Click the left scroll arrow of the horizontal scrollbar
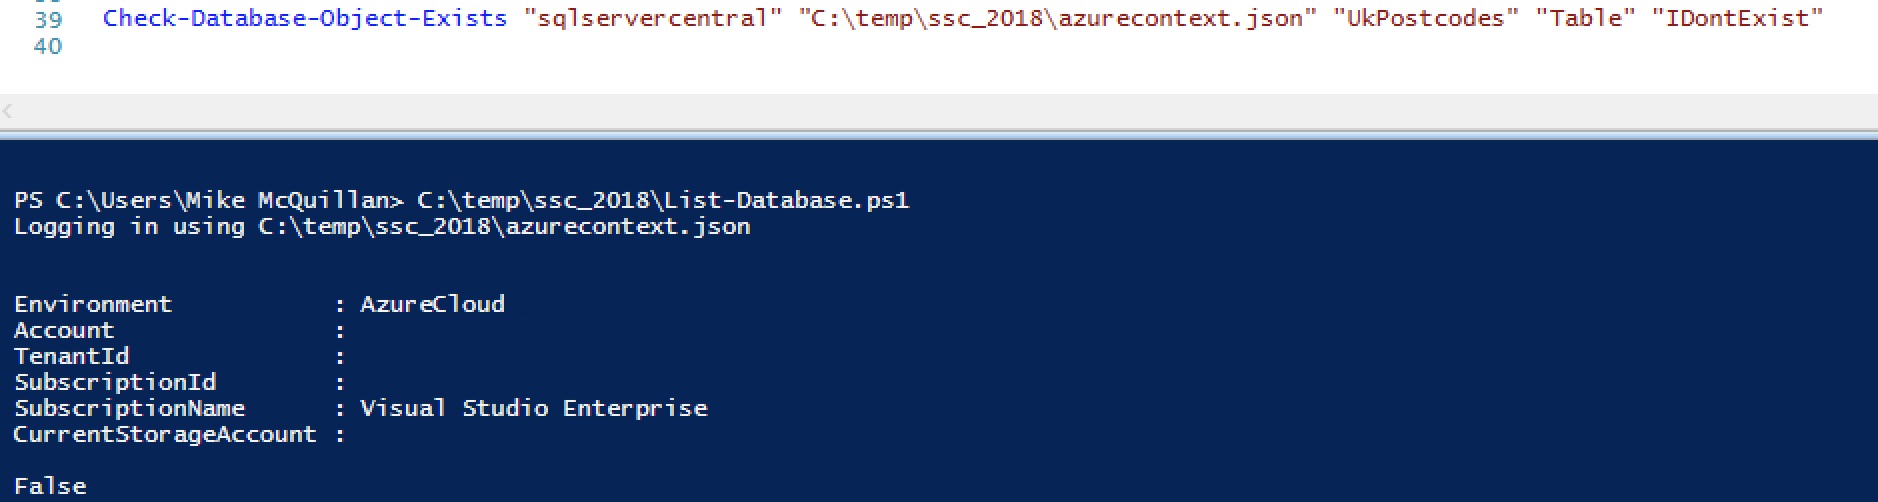The width and height of the screenshot is (1878, 502). (x=8, y=111)
